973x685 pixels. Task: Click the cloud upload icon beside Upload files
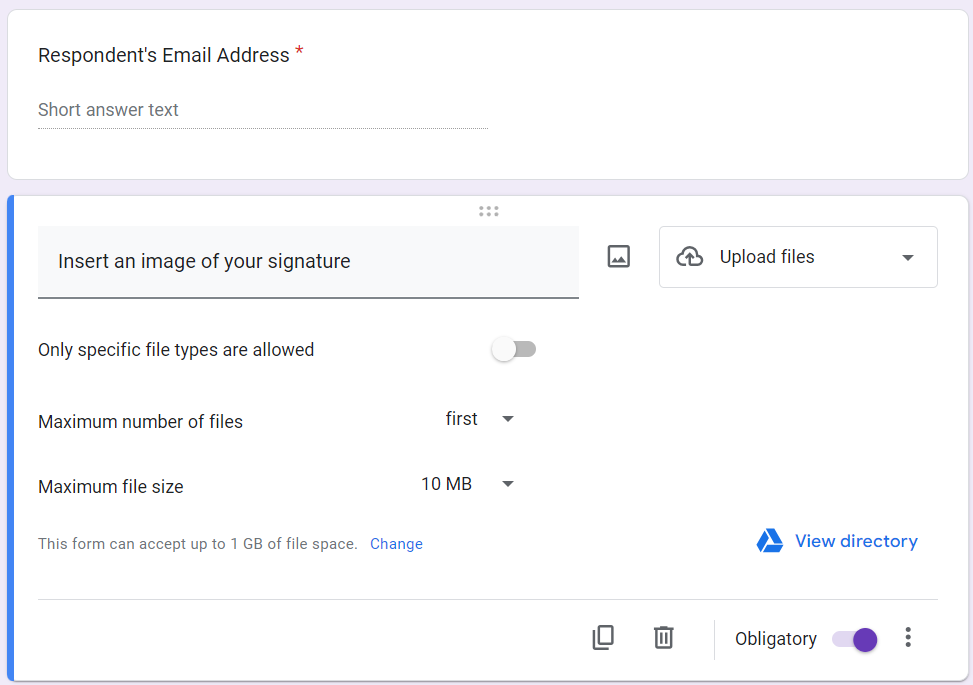click(689, 256)
